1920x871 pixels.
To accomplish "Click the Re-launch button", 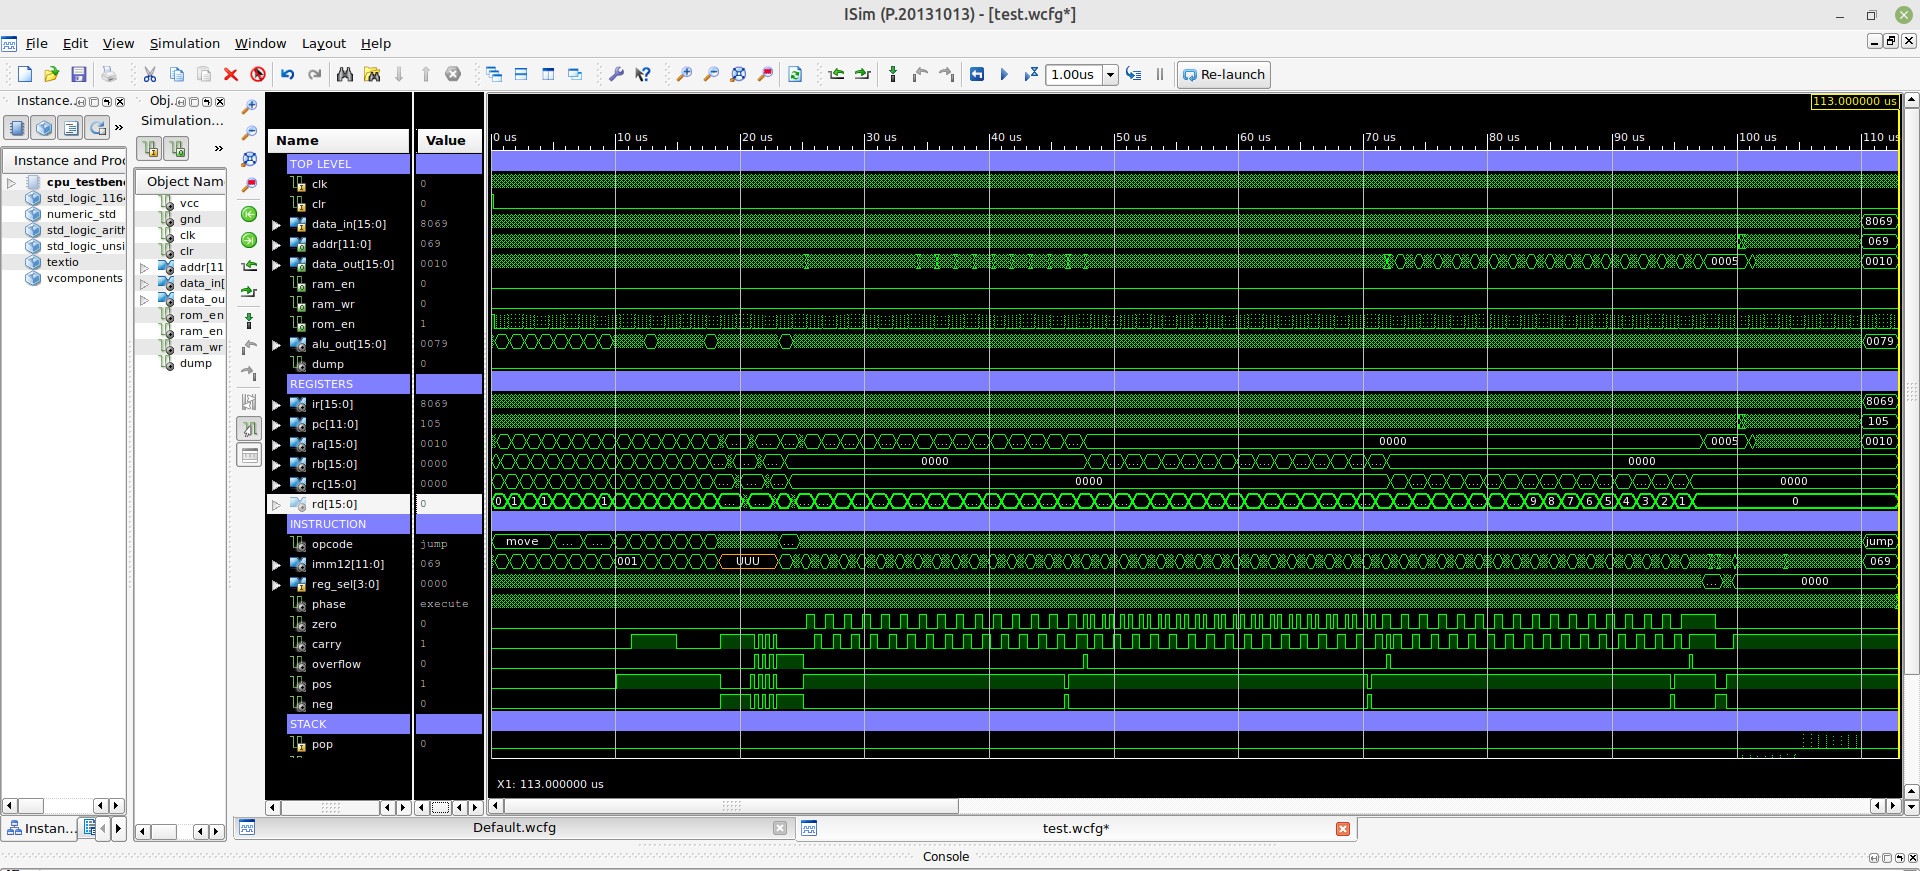I will tap(1224, 75).
